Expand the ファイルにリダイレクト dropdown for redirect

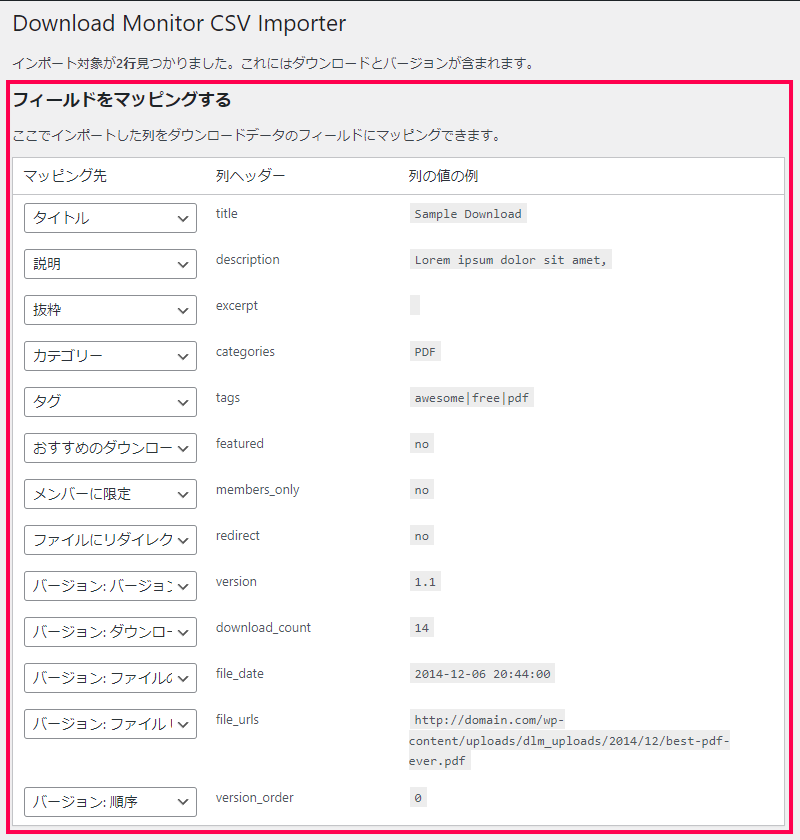coord(110,540)
